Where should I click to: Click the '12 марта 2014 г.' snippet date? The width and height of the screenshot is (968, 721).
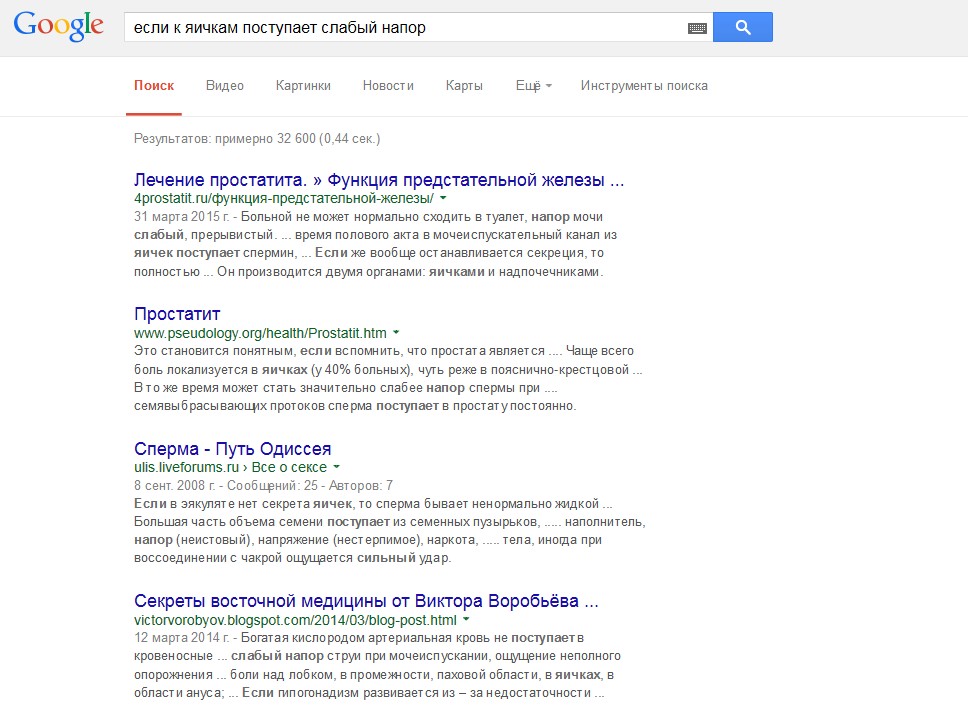coord(182,638)
